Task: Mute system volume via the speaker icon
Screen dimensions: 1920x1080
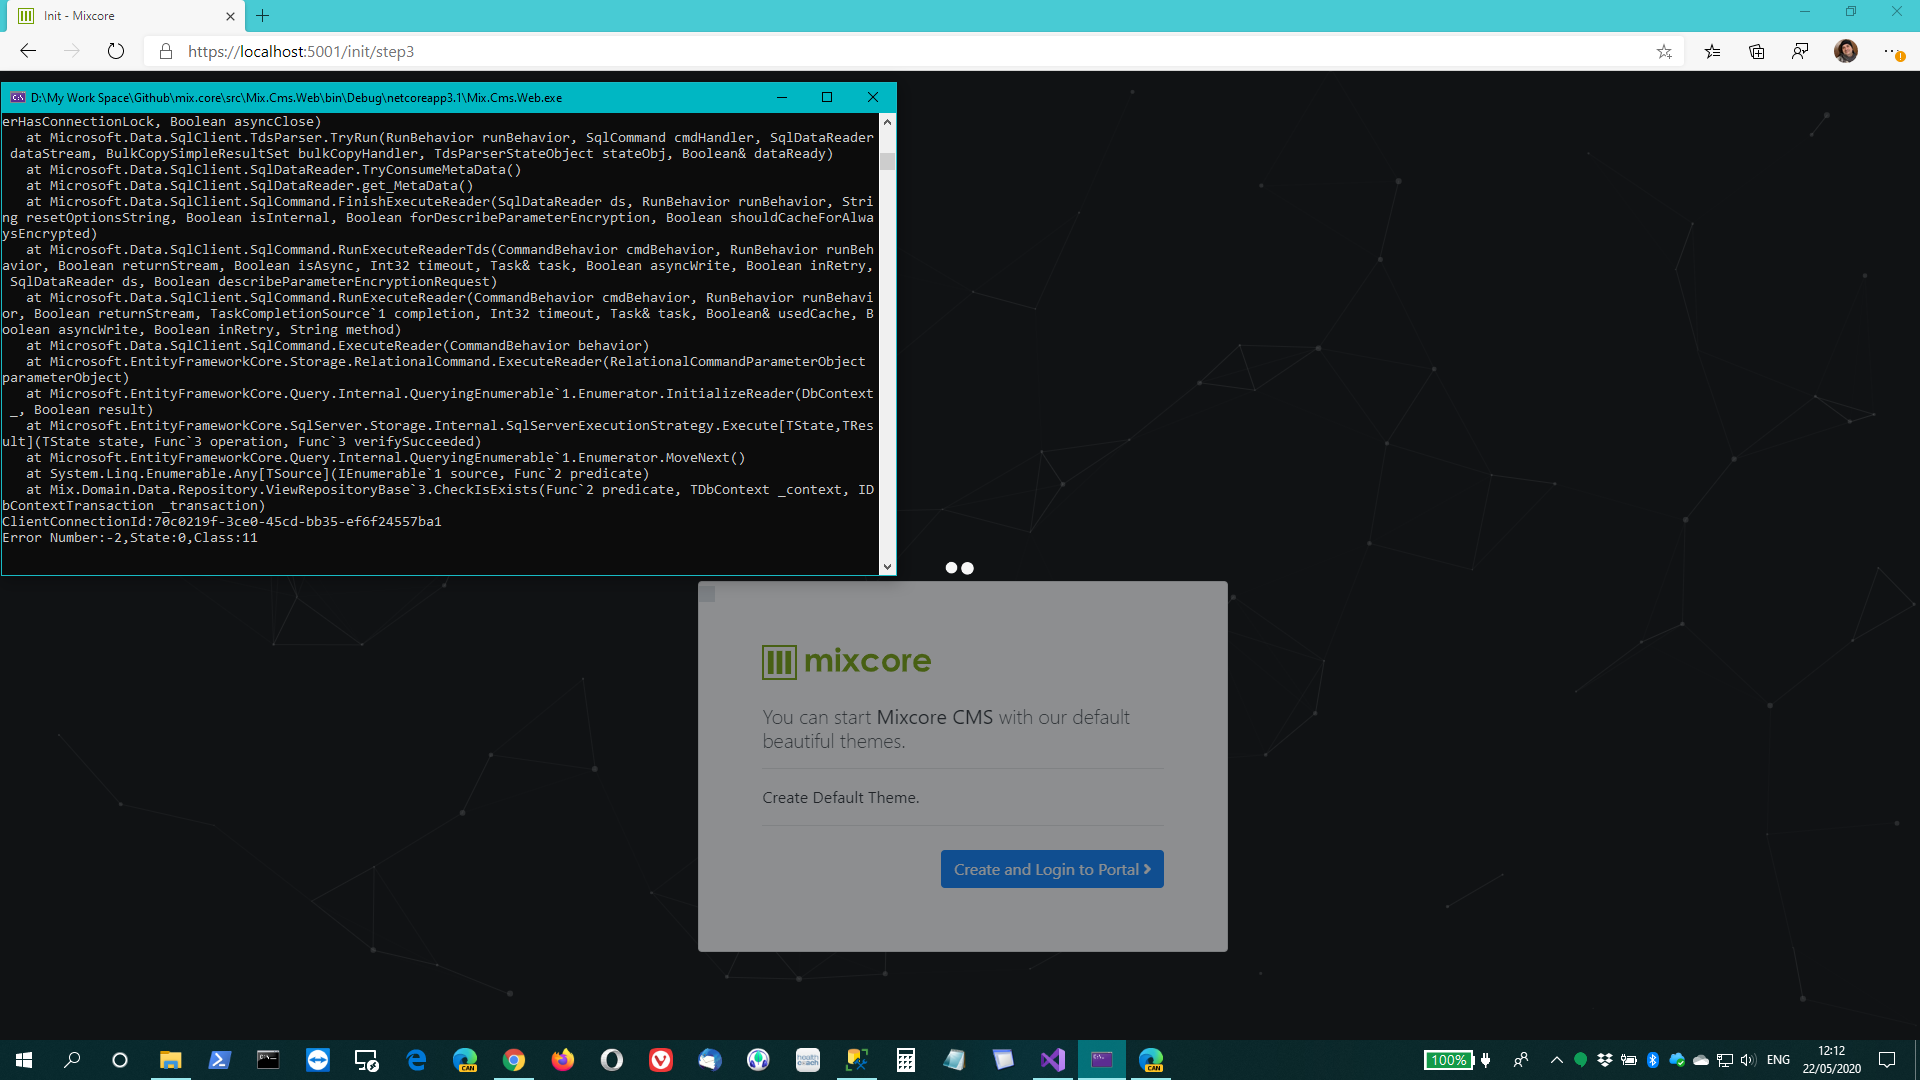Action: coord(1748,1059)
